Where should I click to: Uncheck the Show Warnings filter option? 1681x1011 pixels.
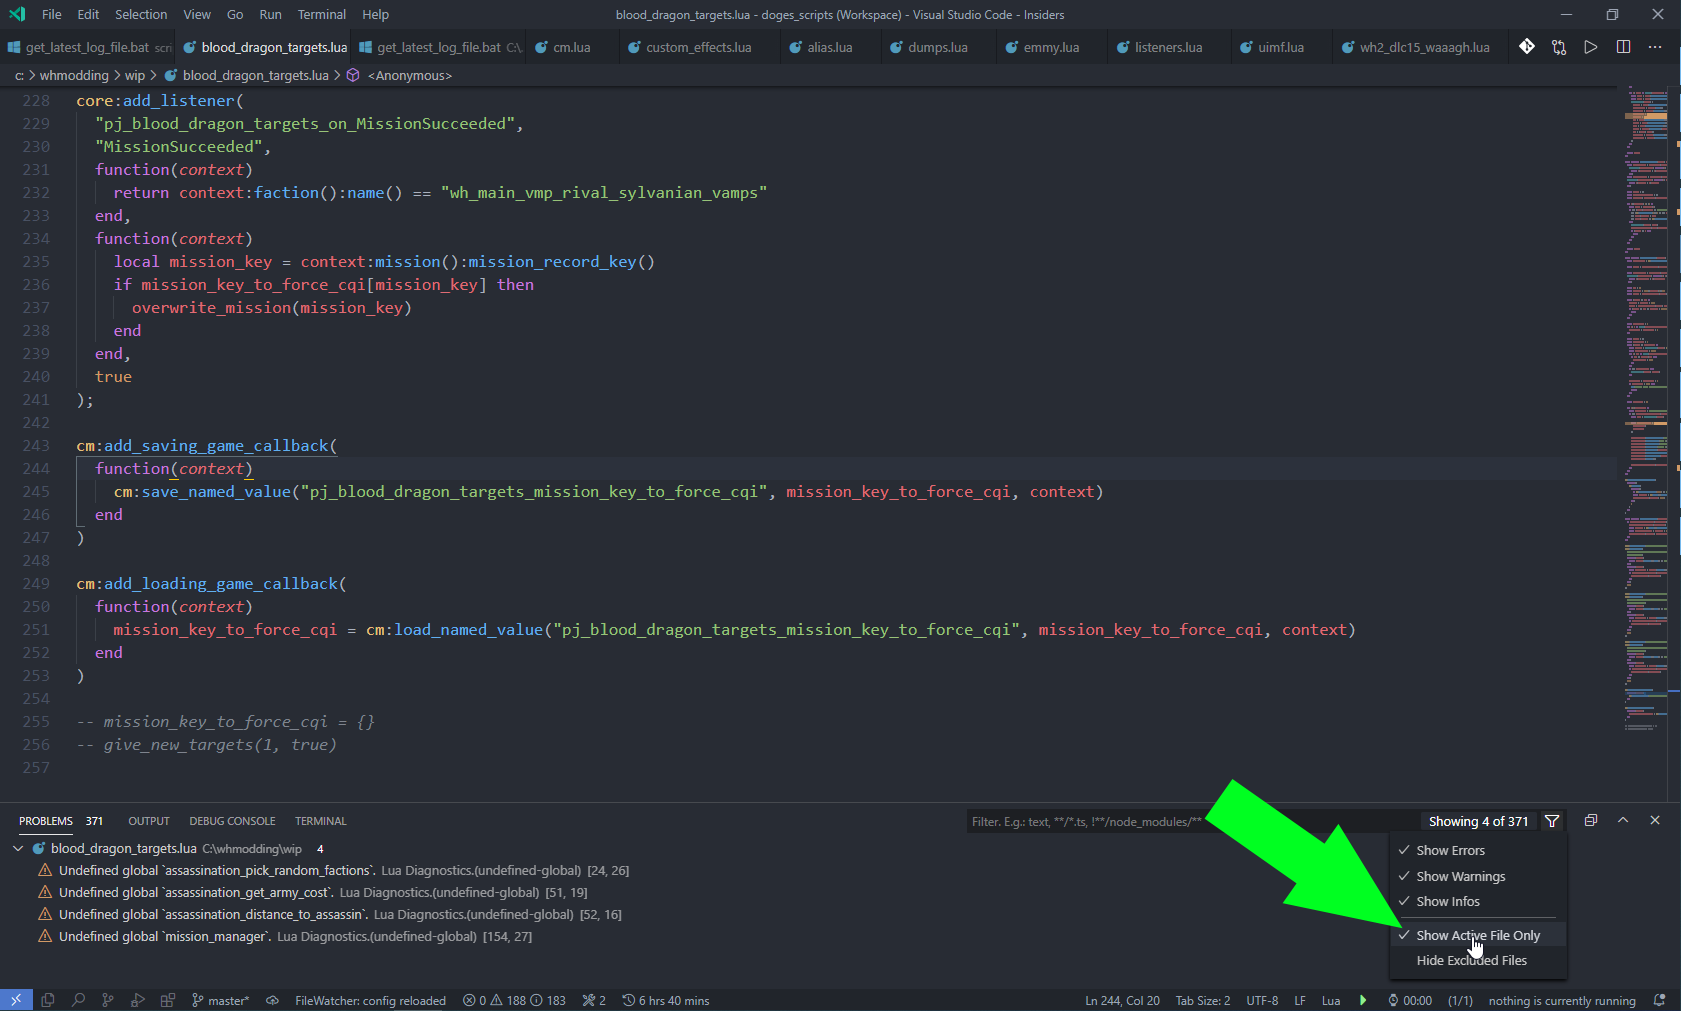point(1460,876)
